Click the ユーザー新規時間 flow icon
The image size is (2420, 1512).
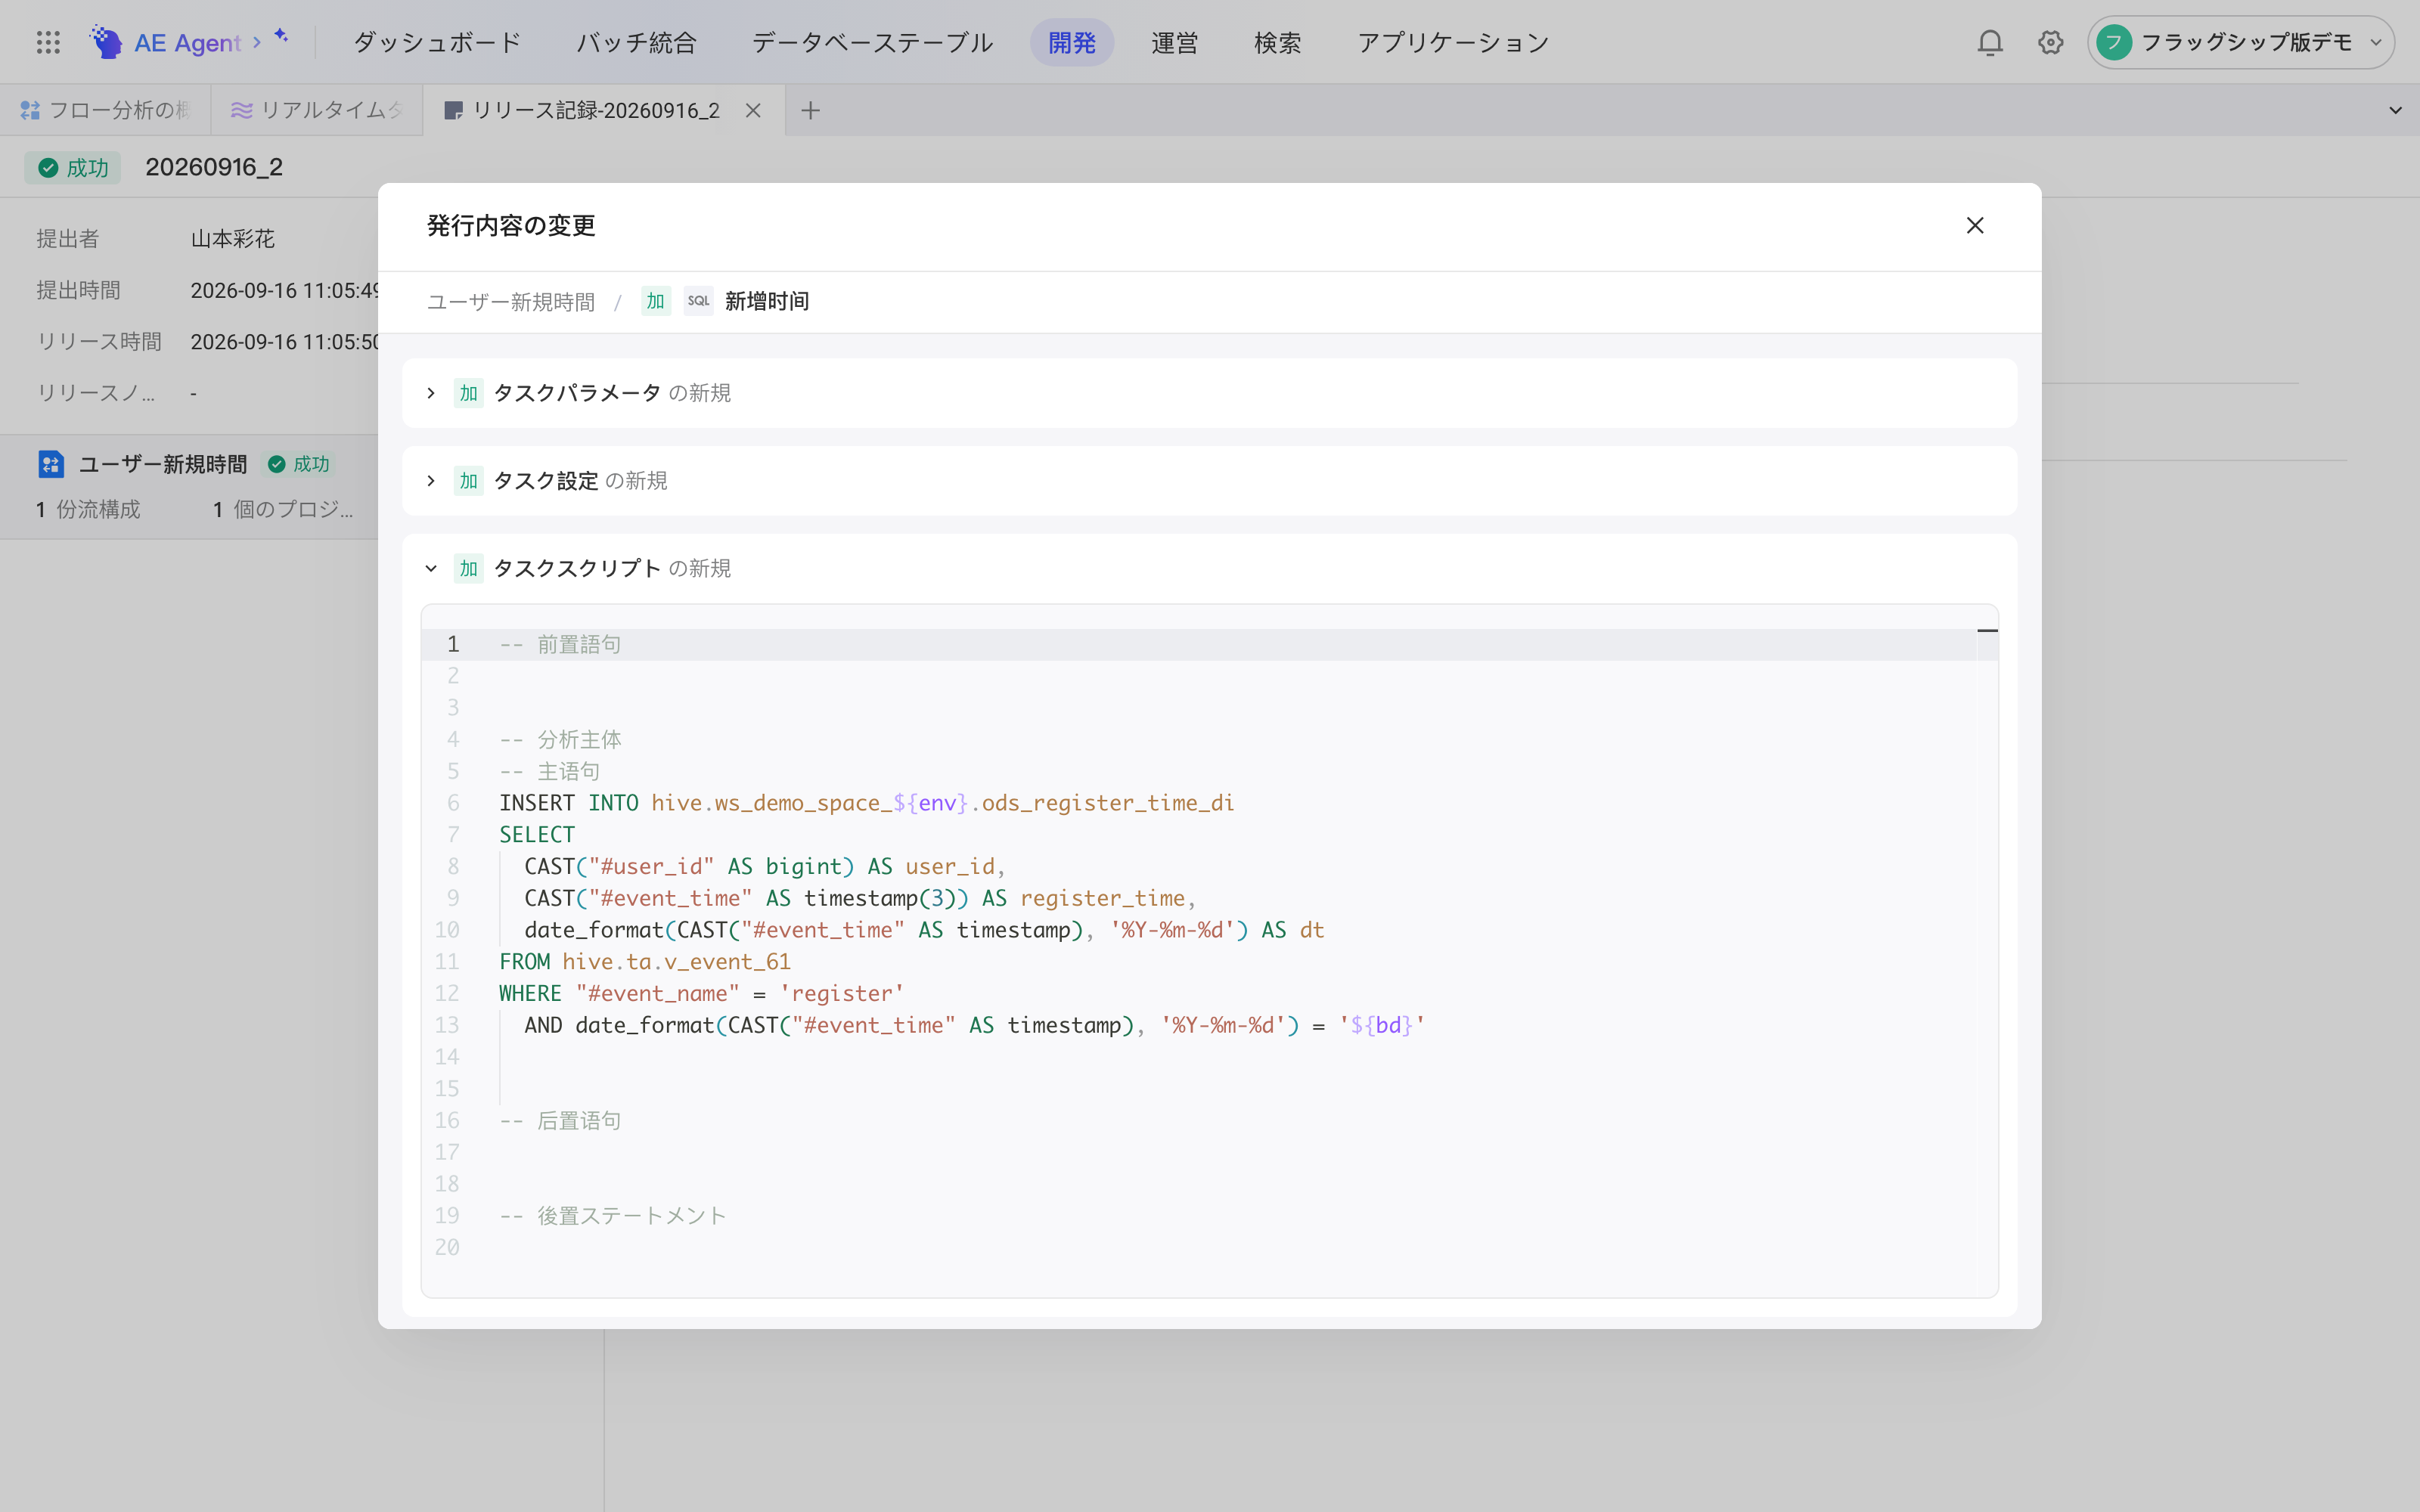click(x=51, y=464)
